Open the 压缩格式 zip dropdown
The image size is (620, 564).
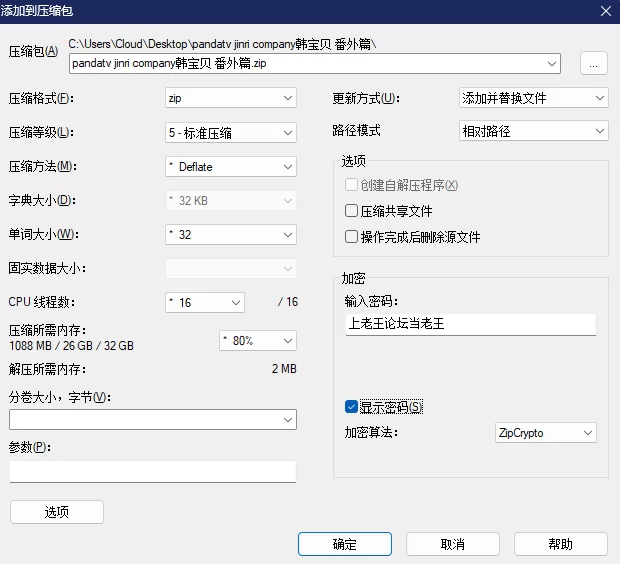[x=231, y=98]
